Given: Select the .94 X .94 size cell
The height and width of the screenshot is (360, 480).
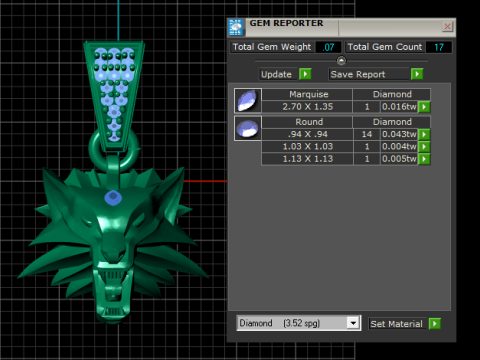Looking at the screenshot, I should [x=307, y=134].
